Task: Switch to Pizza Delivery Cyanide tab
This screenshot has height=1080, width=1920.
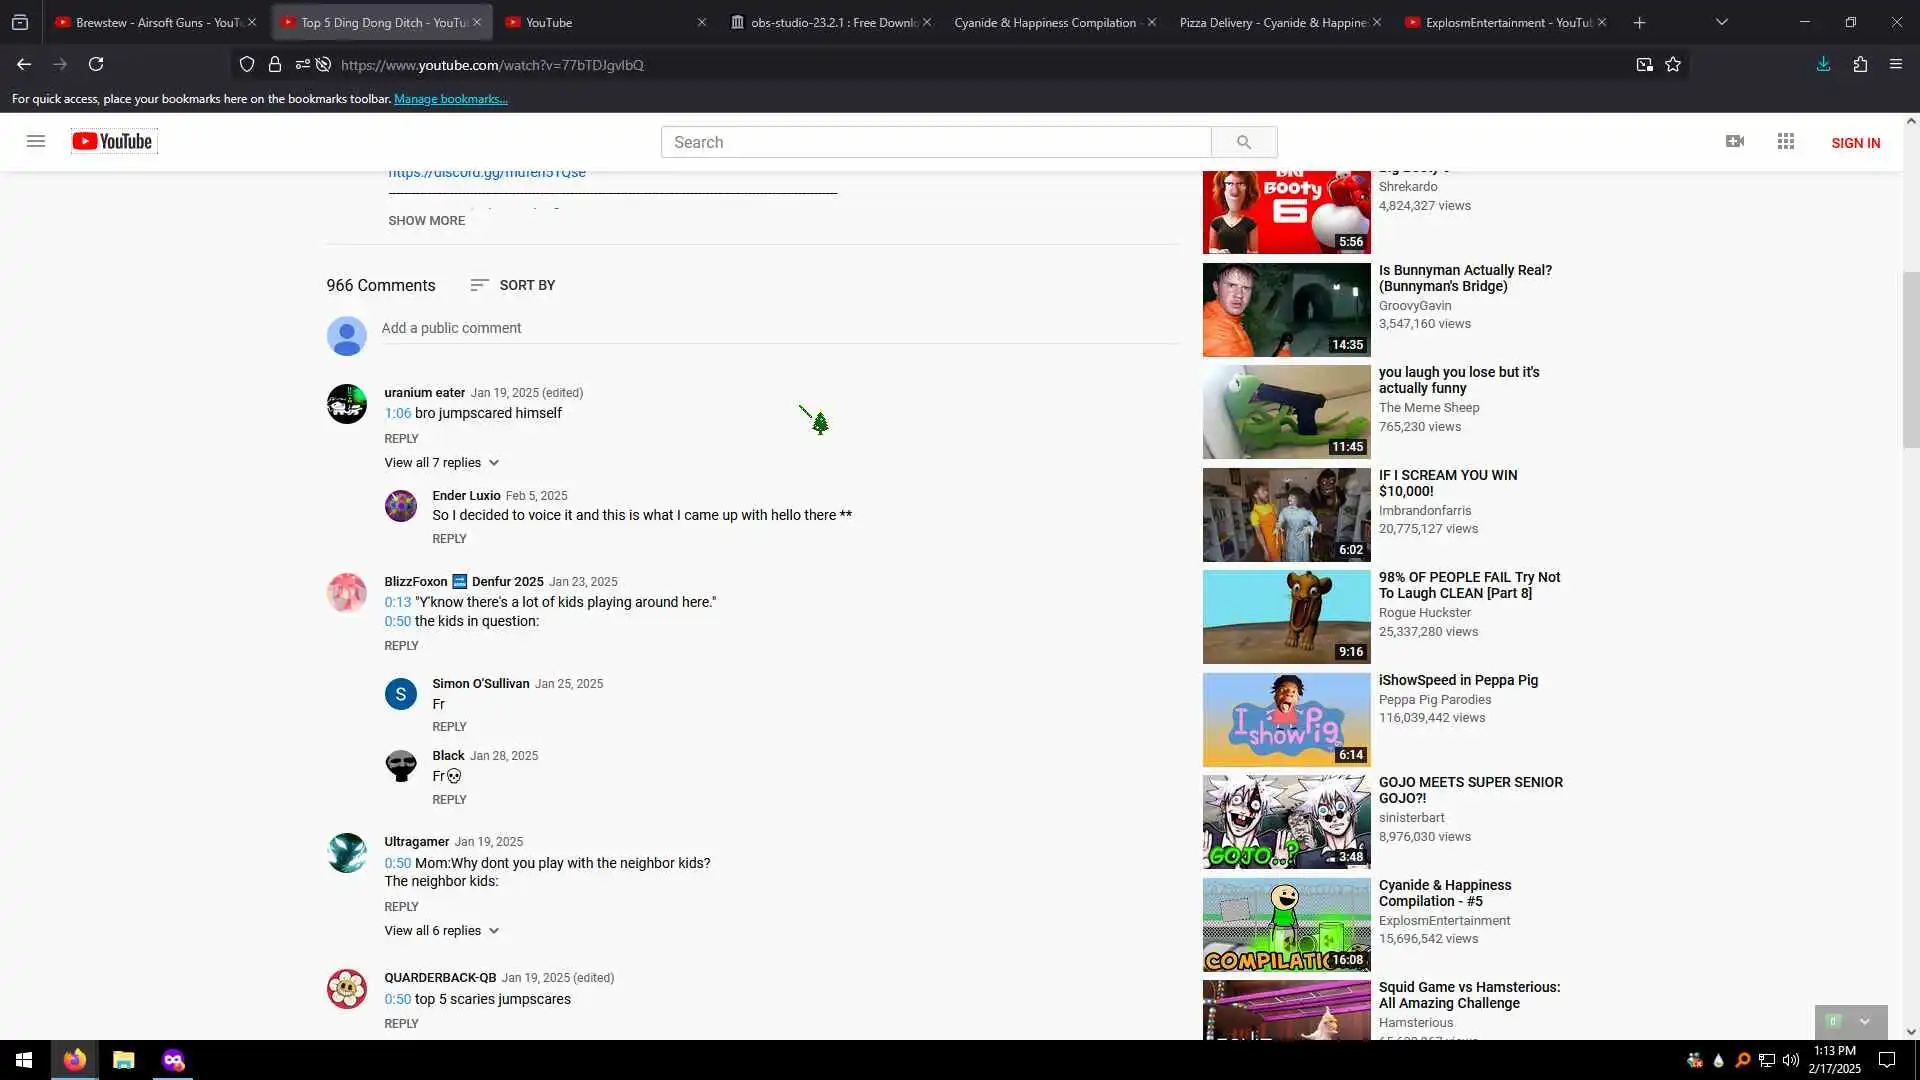Action: pos(1270,22)
